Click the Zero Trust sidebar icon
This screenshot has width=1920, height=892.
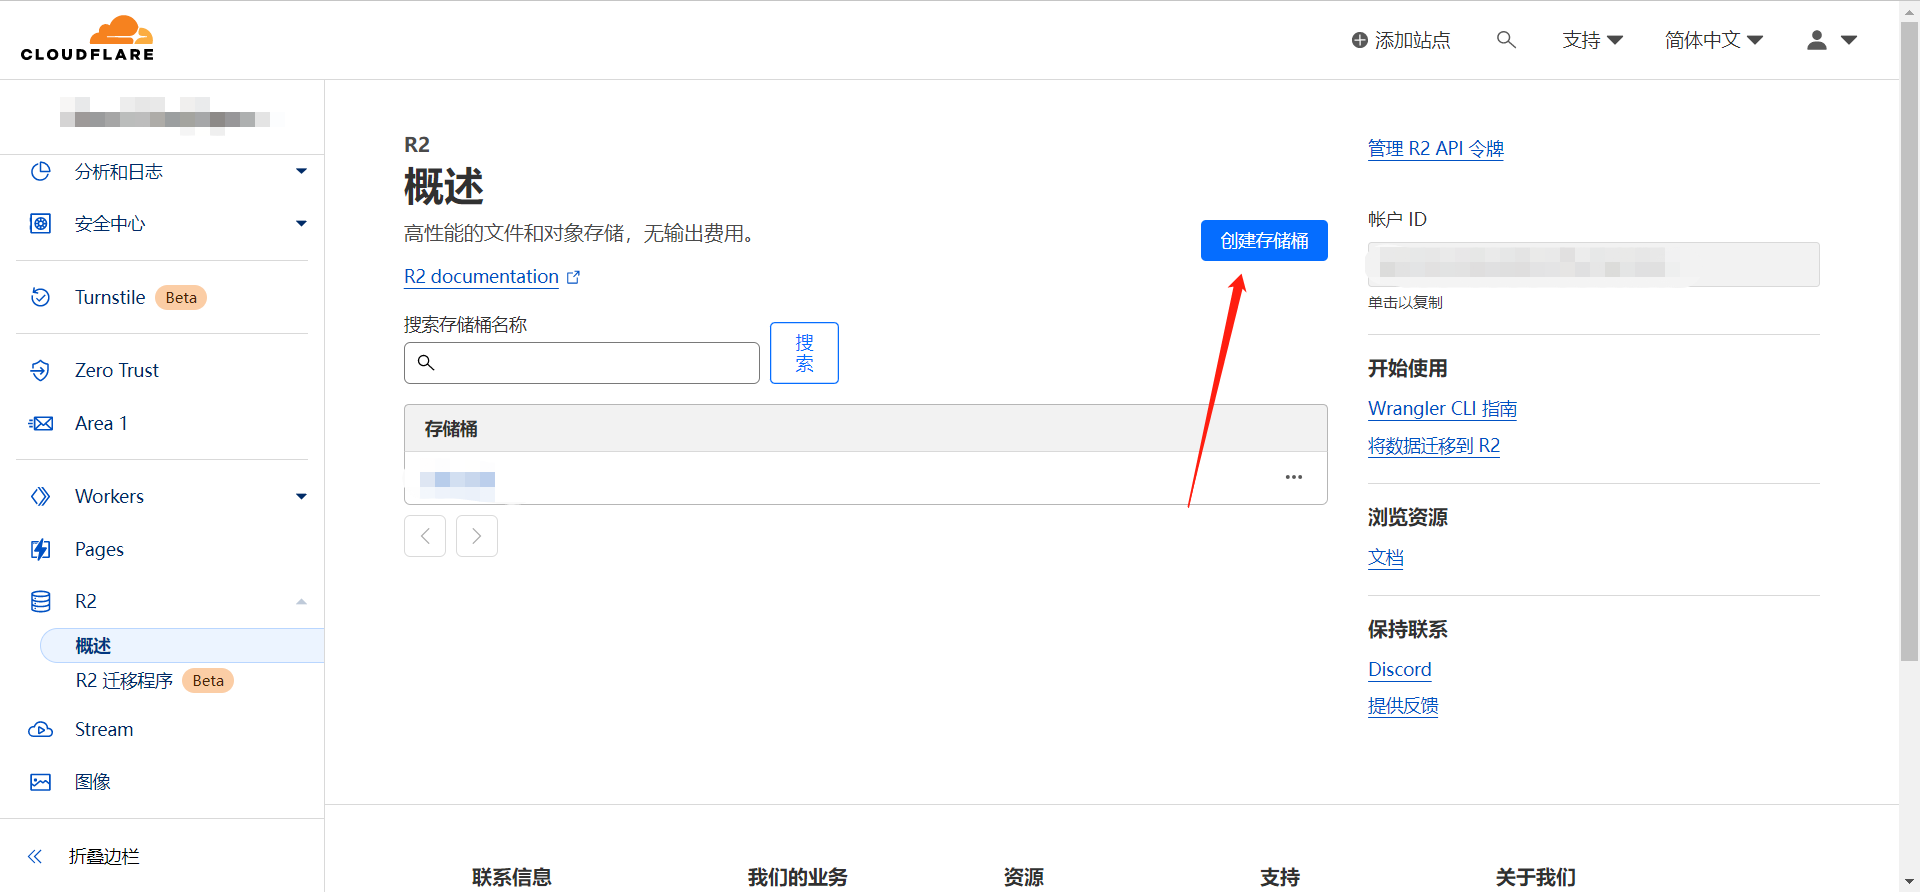point(40,371)
